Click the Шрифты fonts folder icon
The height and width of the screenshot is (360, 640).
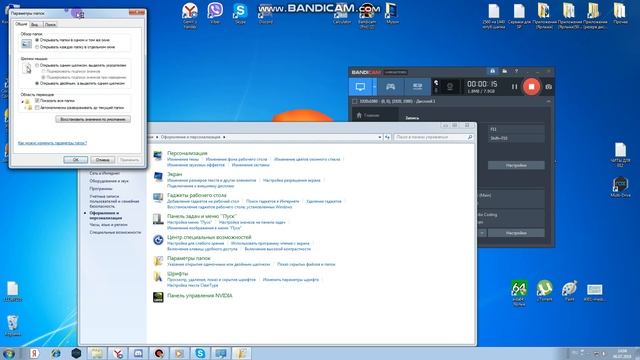click(158, 277)
